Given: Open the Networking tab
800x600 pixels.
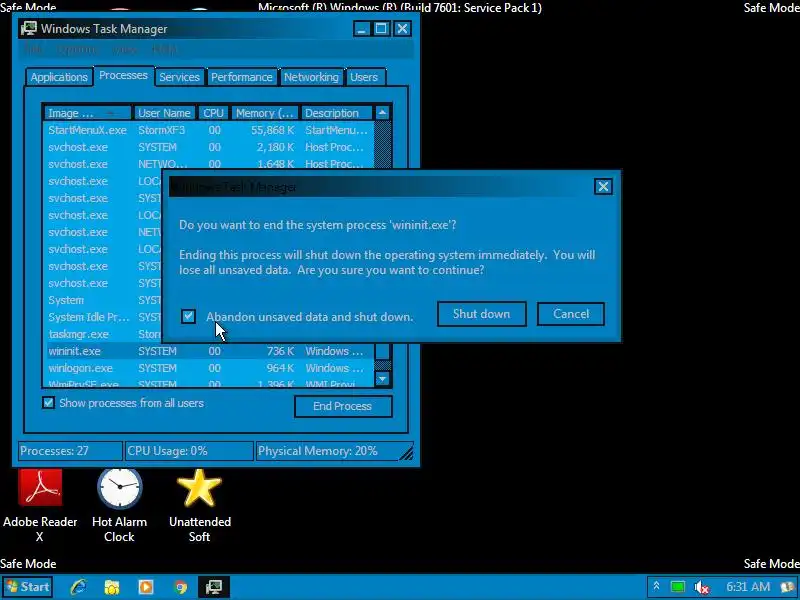Looking at the screenshot, I should coord(311,77).
